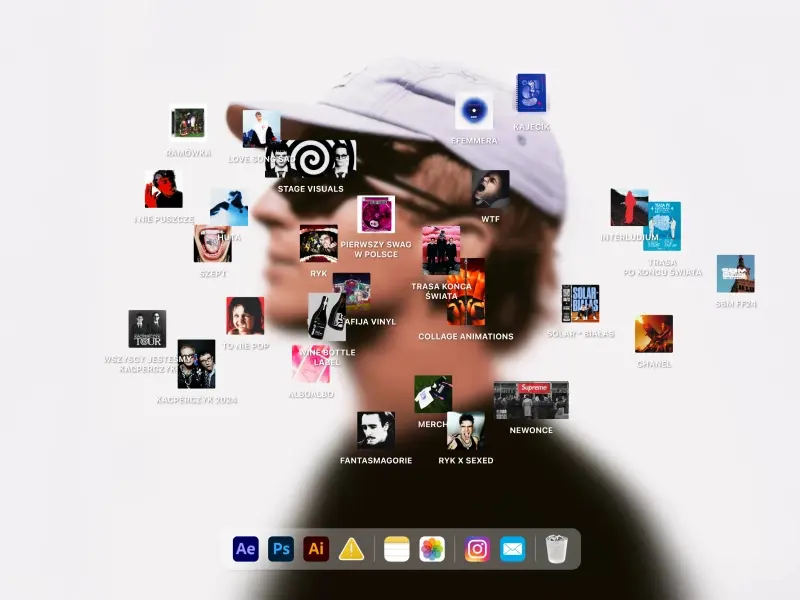Launch Photoshop from the dock
The height and width of the screenshot is (600, 800).
(x=281, y=549)
